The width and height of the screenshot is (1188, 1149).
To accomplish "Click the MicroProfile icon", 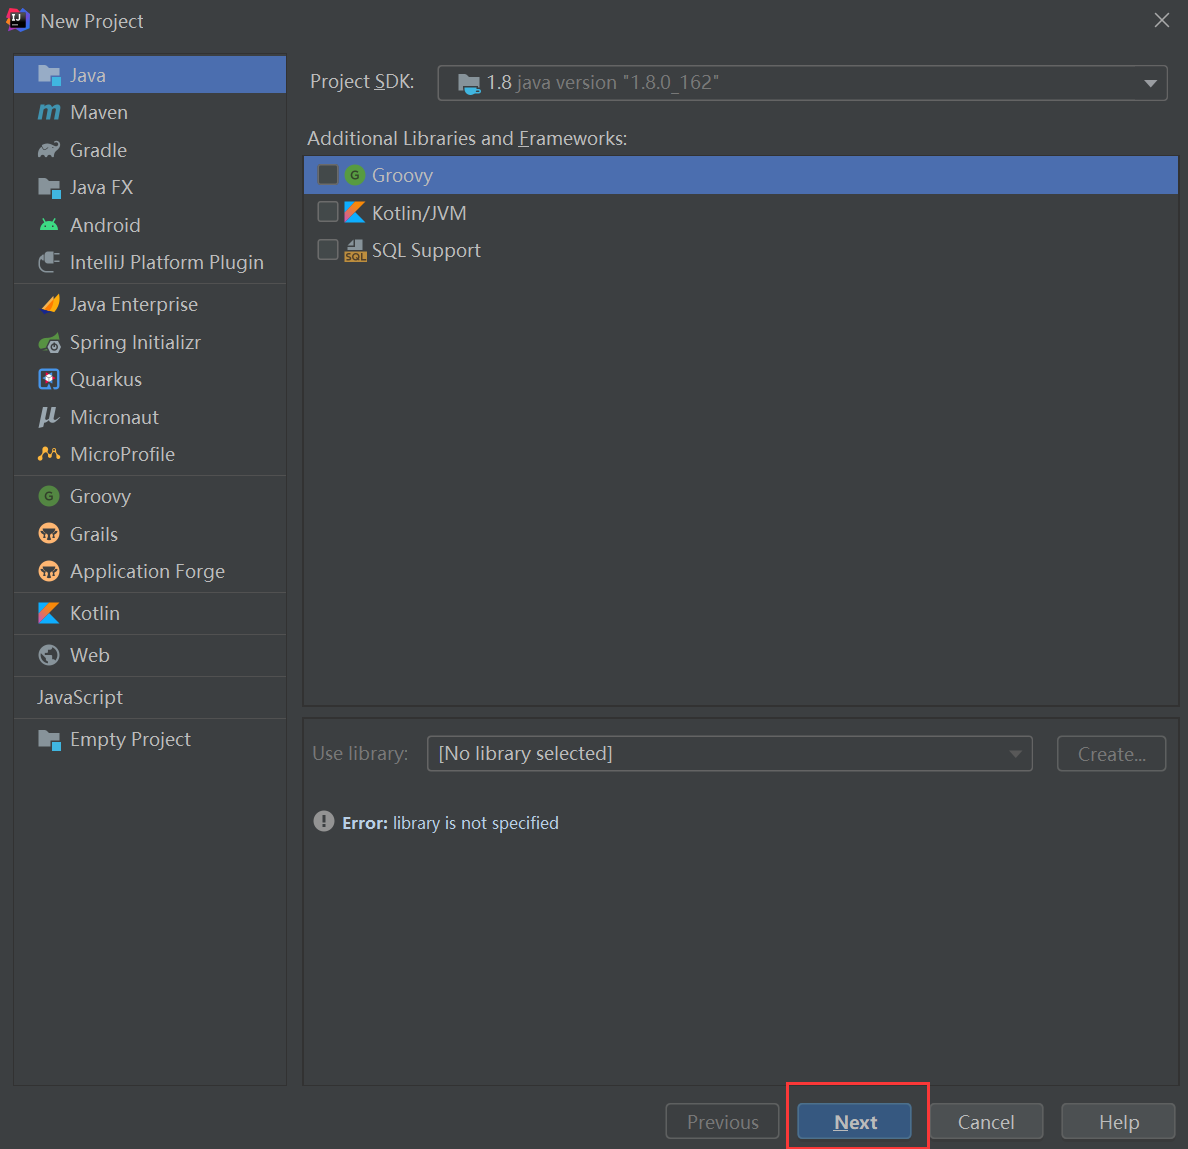I will tap(49, 454).
